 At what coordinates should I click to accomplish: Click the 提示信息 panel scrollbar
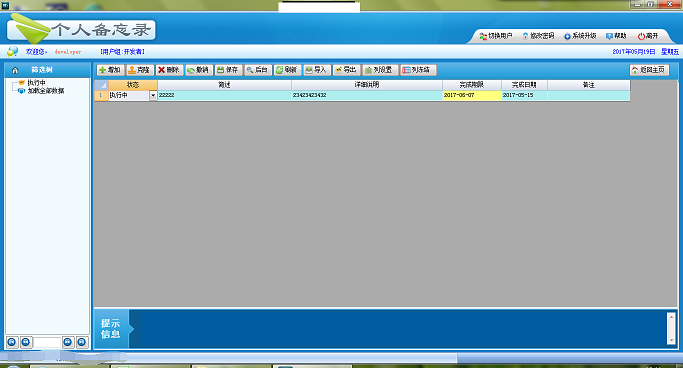point(671,328)
